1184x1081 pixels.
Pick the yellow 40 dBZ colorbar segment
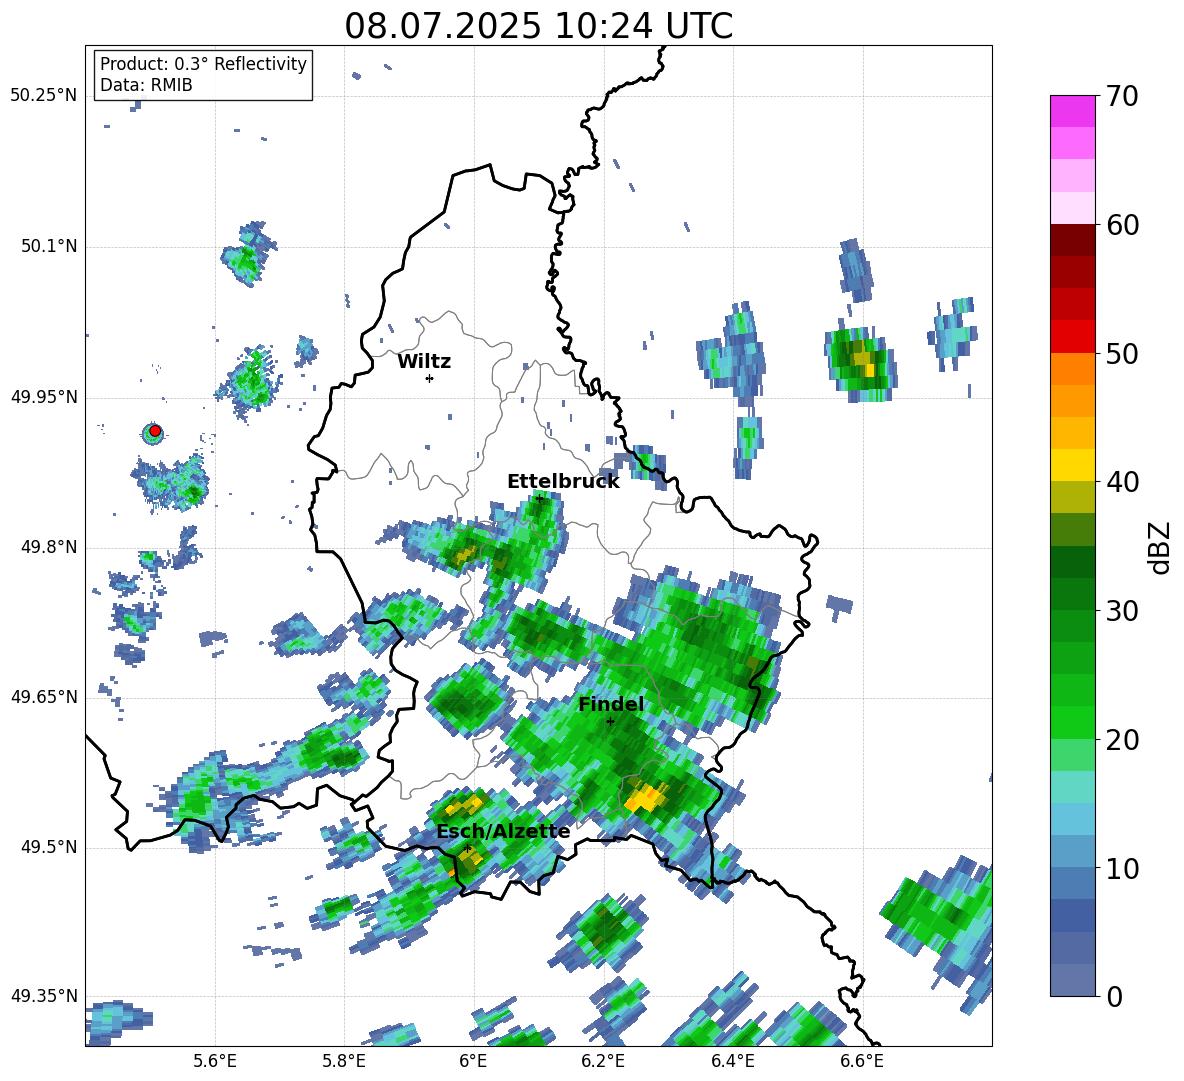[x=1072, y=465]
